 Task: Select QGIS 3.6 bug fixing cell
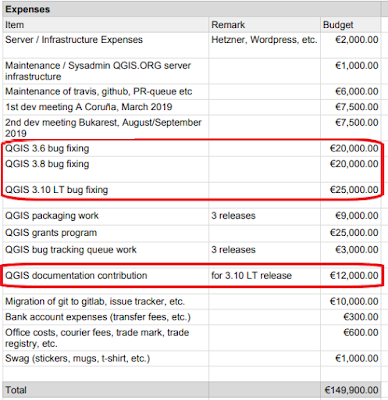pos(106,149)
